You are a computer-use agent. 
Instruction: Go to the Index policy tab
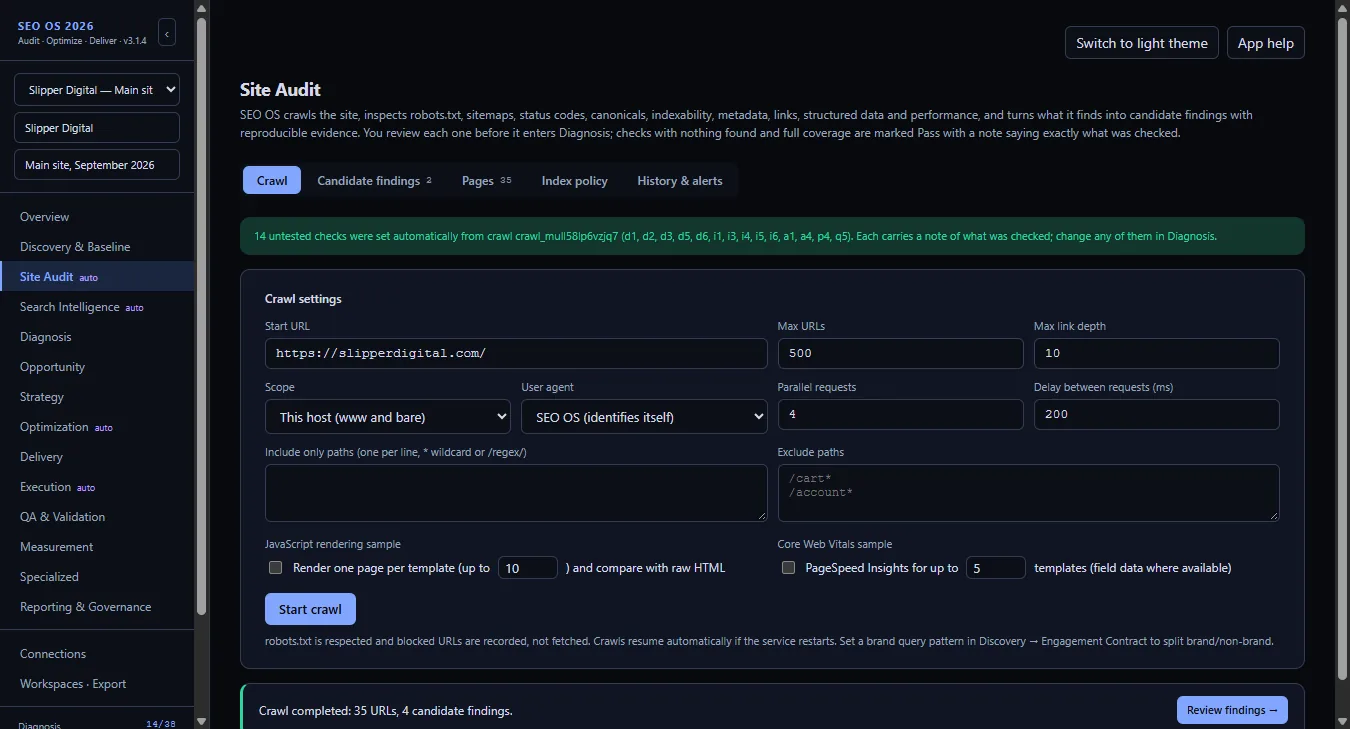click(574, 181)
